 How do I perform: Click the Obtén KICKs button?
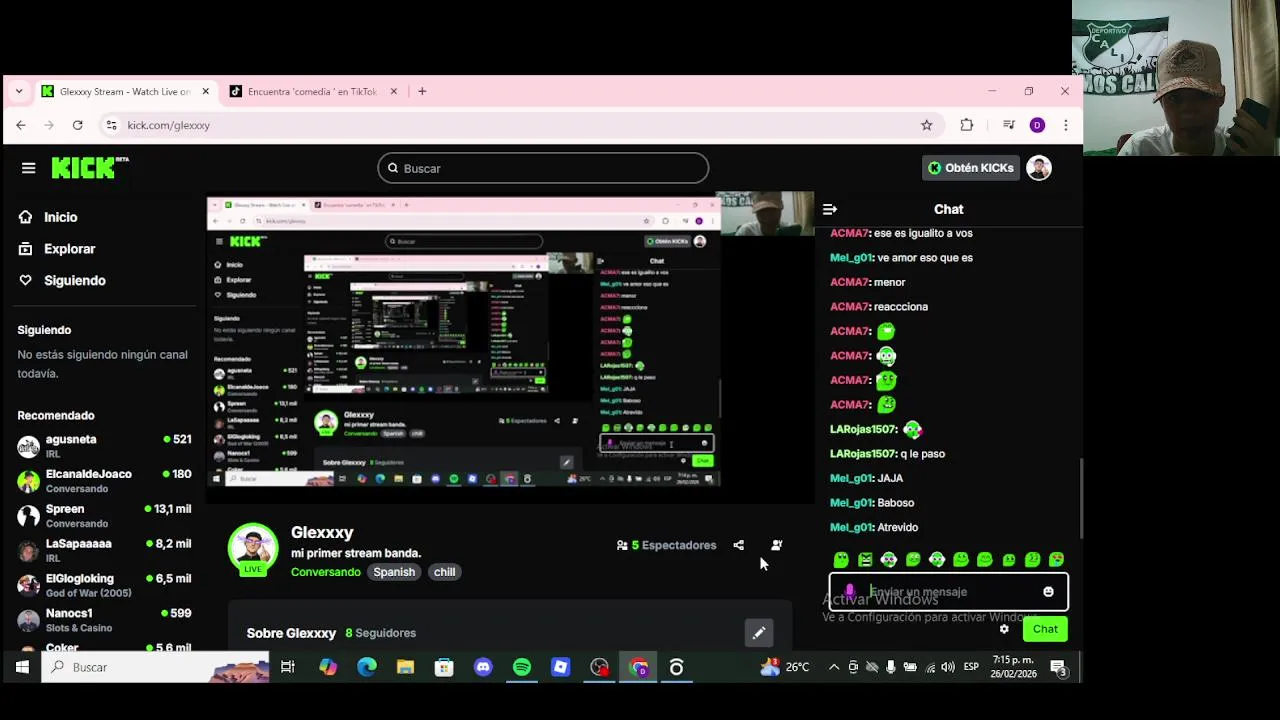tap(970, 168)
